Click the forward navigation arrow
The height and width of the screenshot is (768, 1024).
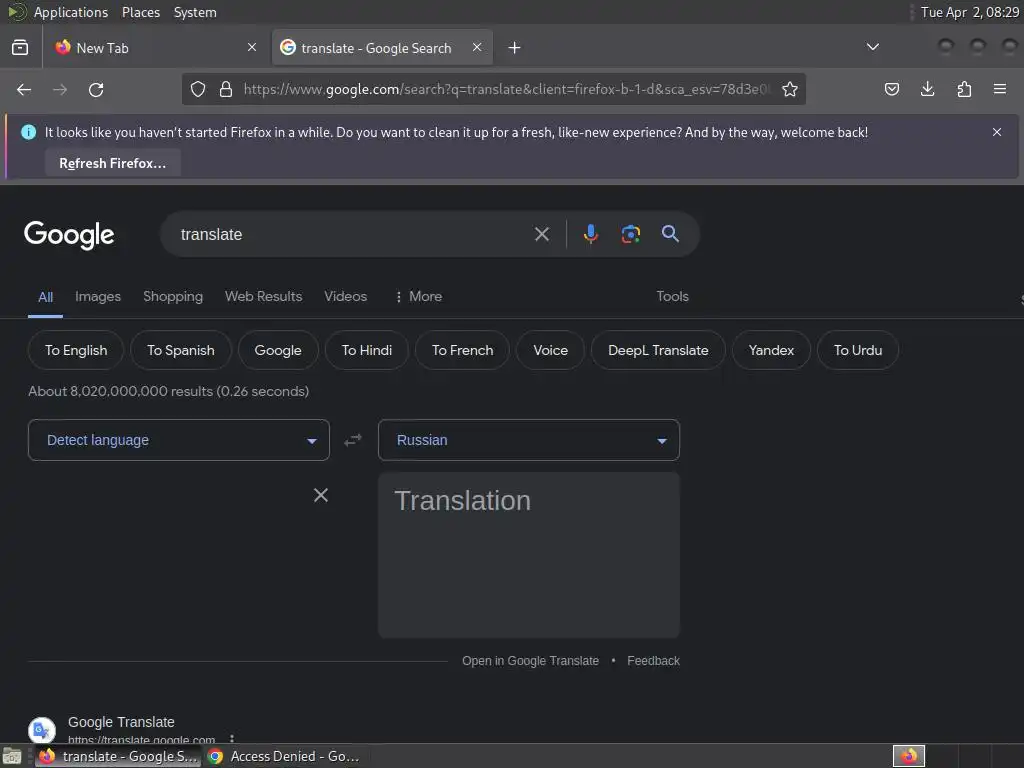click(x=60, y=89)
